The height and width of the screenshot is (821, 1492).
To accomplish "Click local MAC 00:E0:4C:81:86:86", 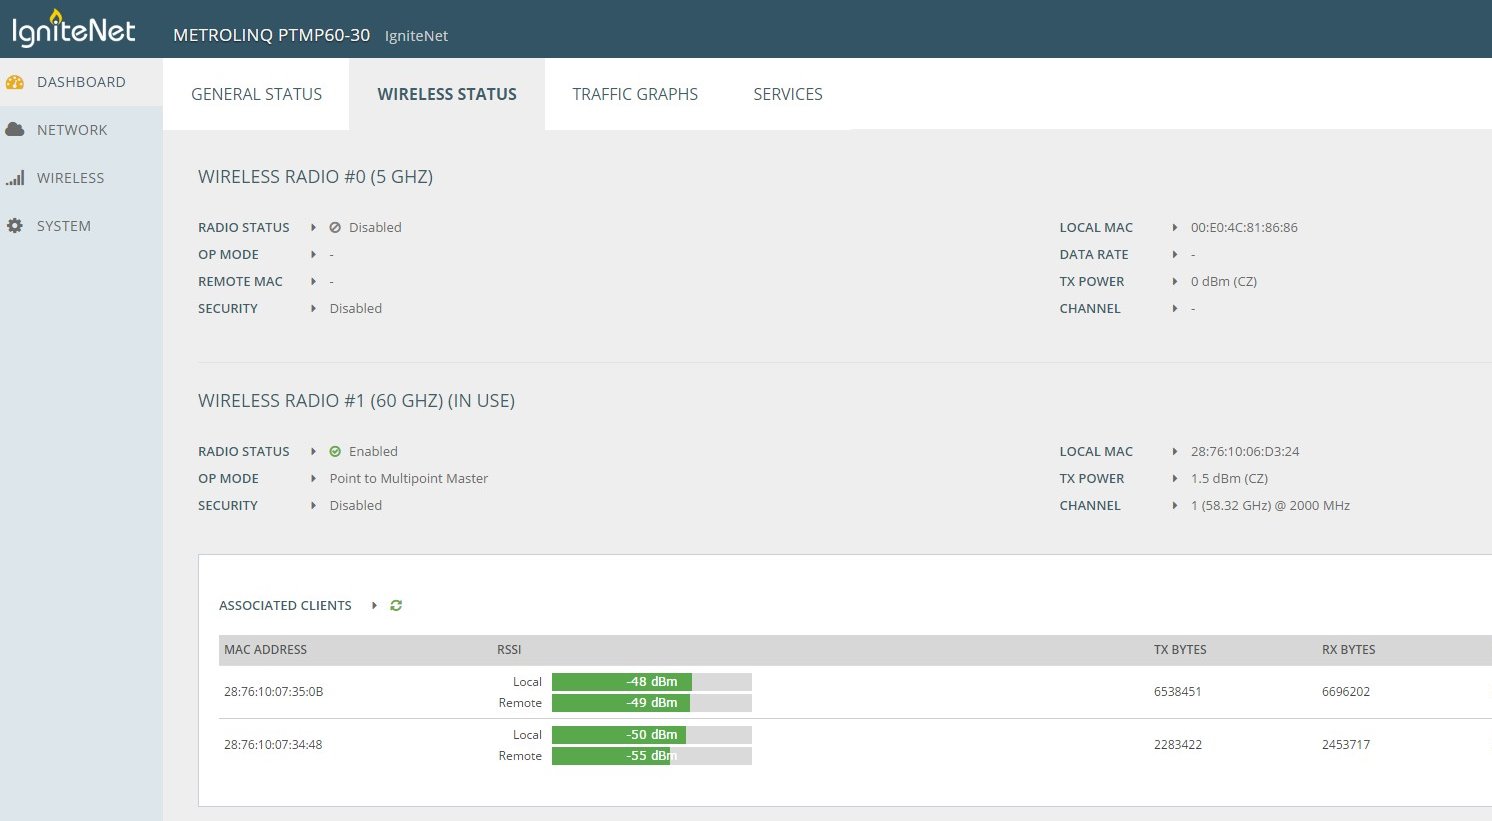I will pos(1244,228).
